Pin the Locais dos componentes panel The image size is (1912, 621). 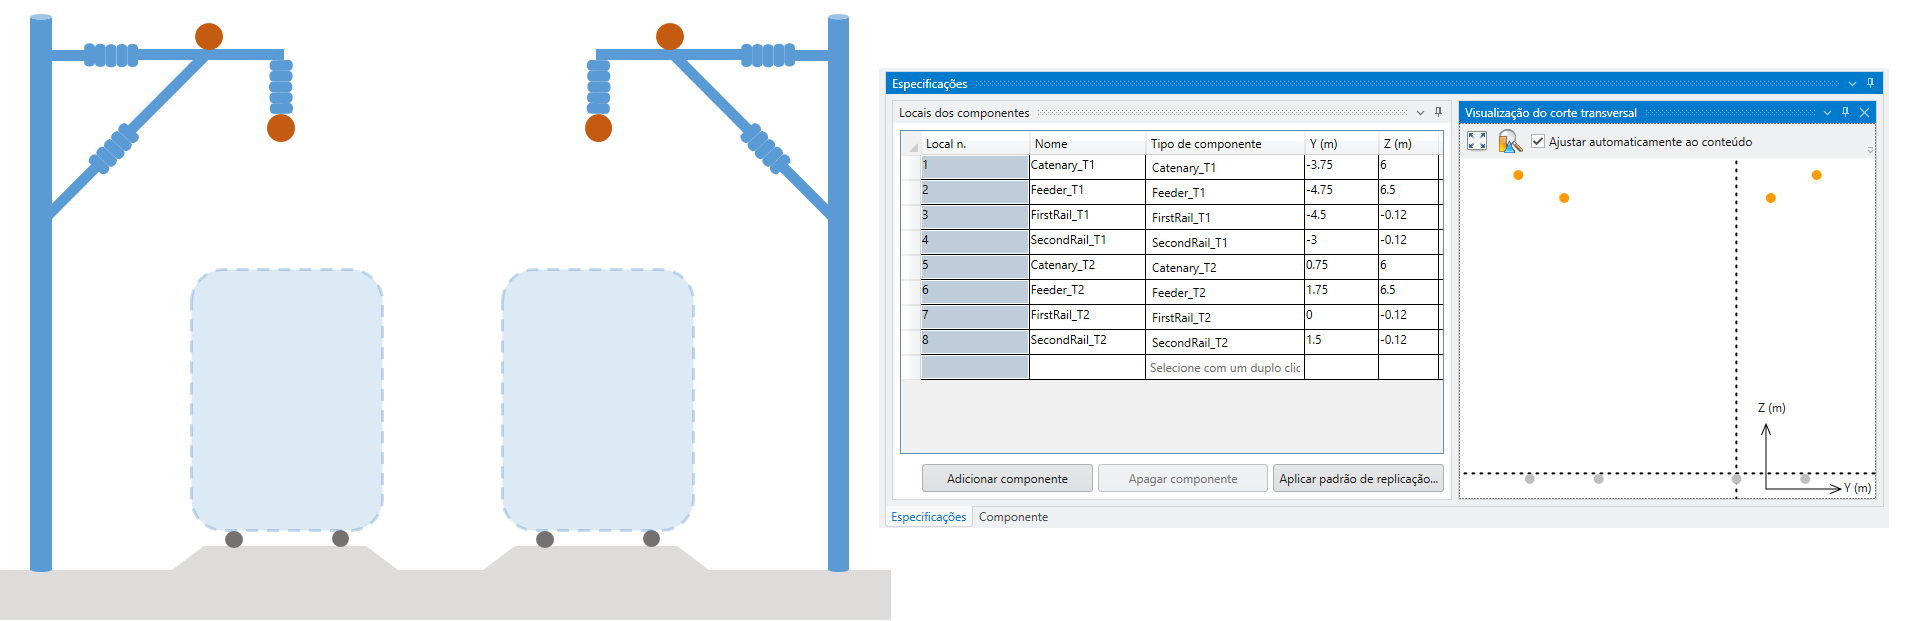1438,112
